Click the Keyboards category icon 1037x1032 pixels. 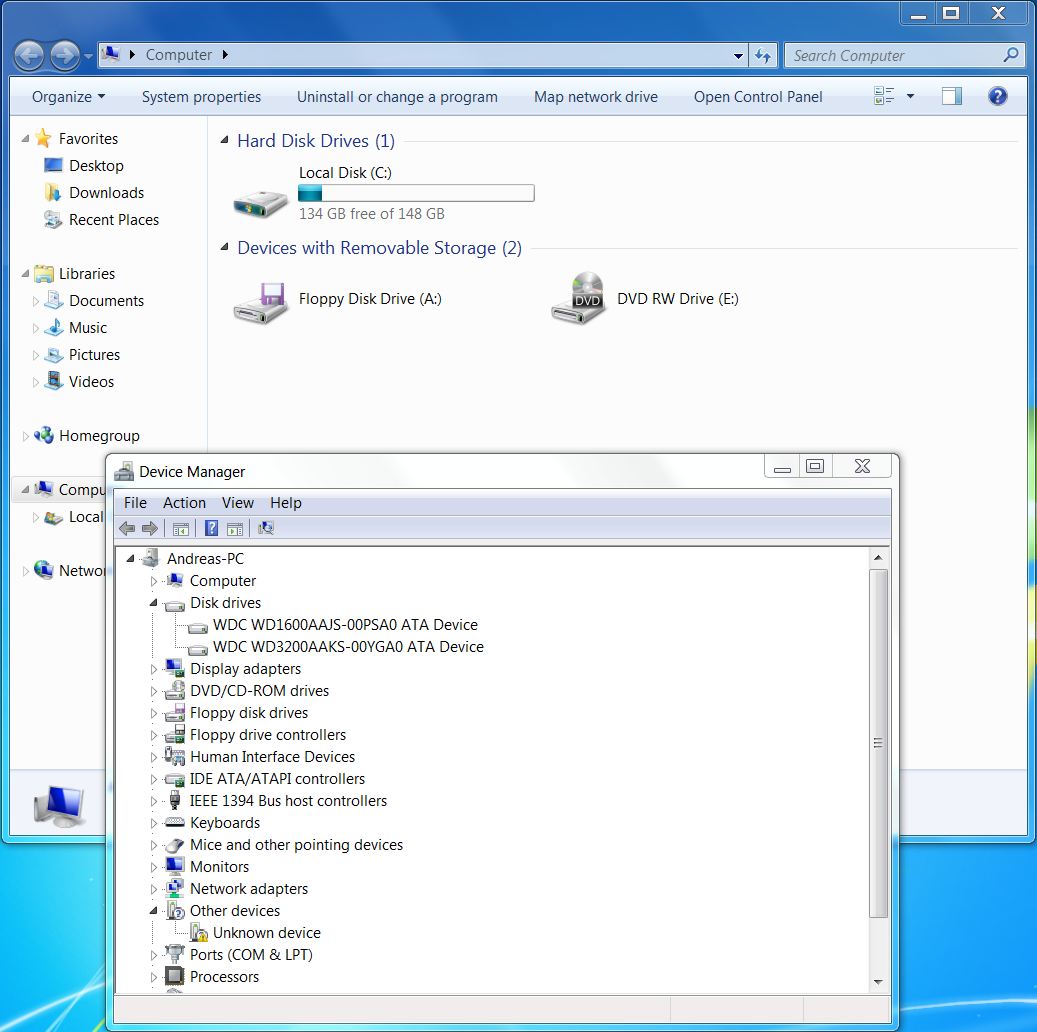(175, 822)
